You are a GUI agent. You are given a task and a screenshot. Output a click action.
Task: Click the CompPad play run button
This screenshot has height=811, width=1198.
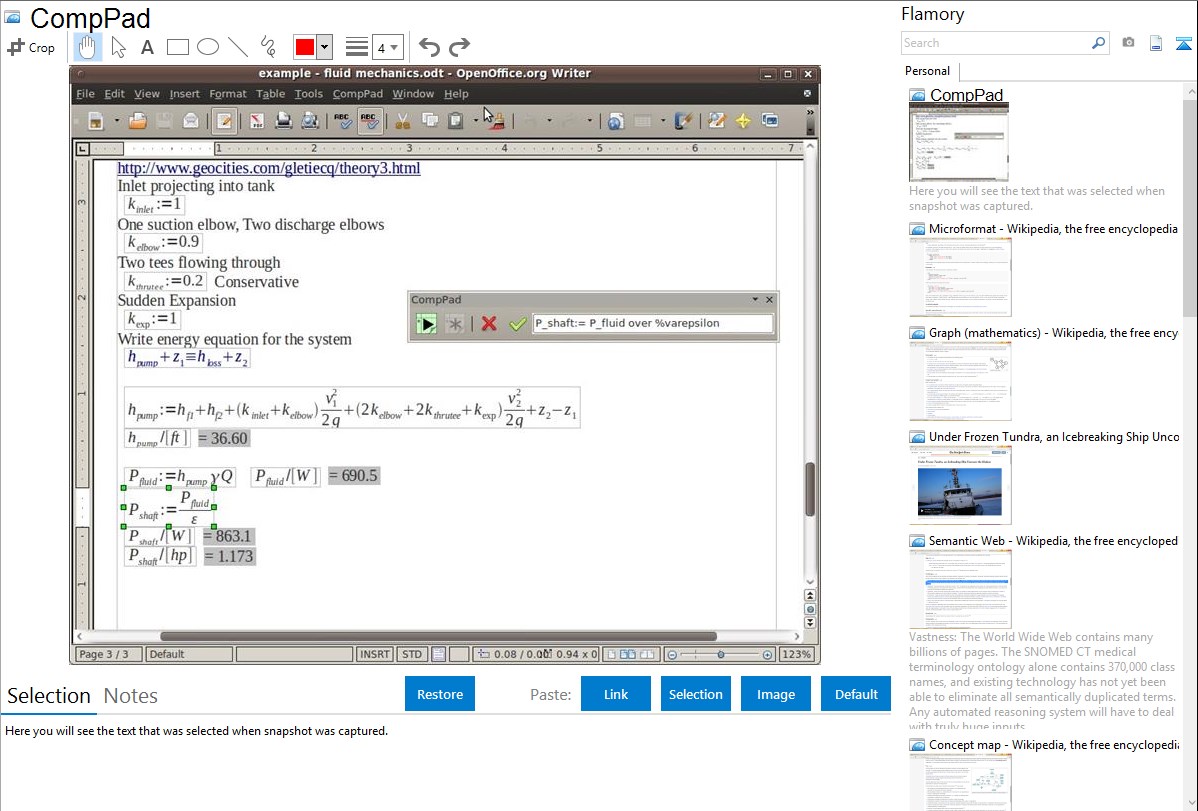[426, 323]
